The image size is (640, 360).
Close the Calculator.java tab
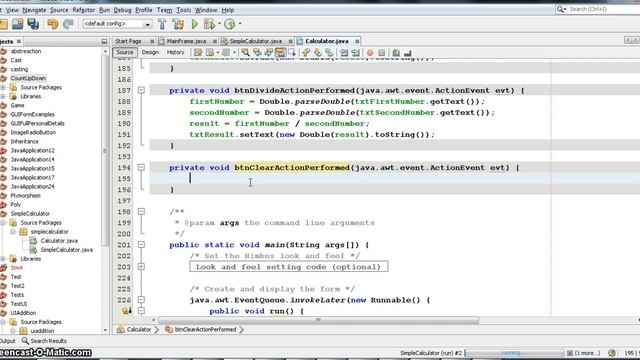pos(357,41)
